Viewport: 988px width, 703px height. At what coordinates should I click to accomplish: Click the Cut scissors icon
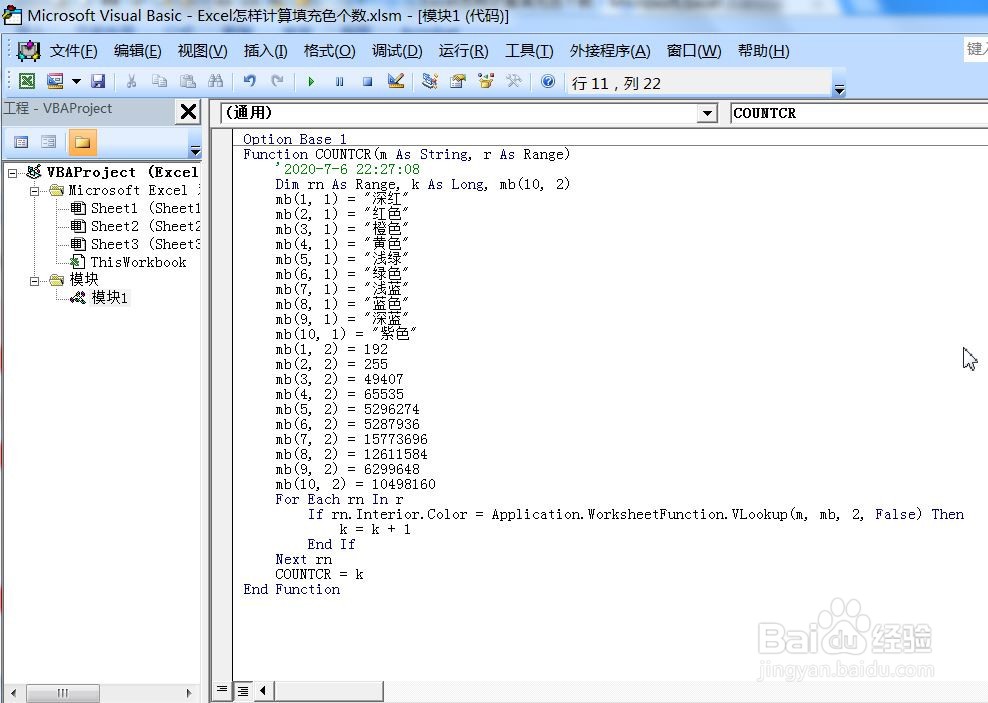(x=131, y=81)
